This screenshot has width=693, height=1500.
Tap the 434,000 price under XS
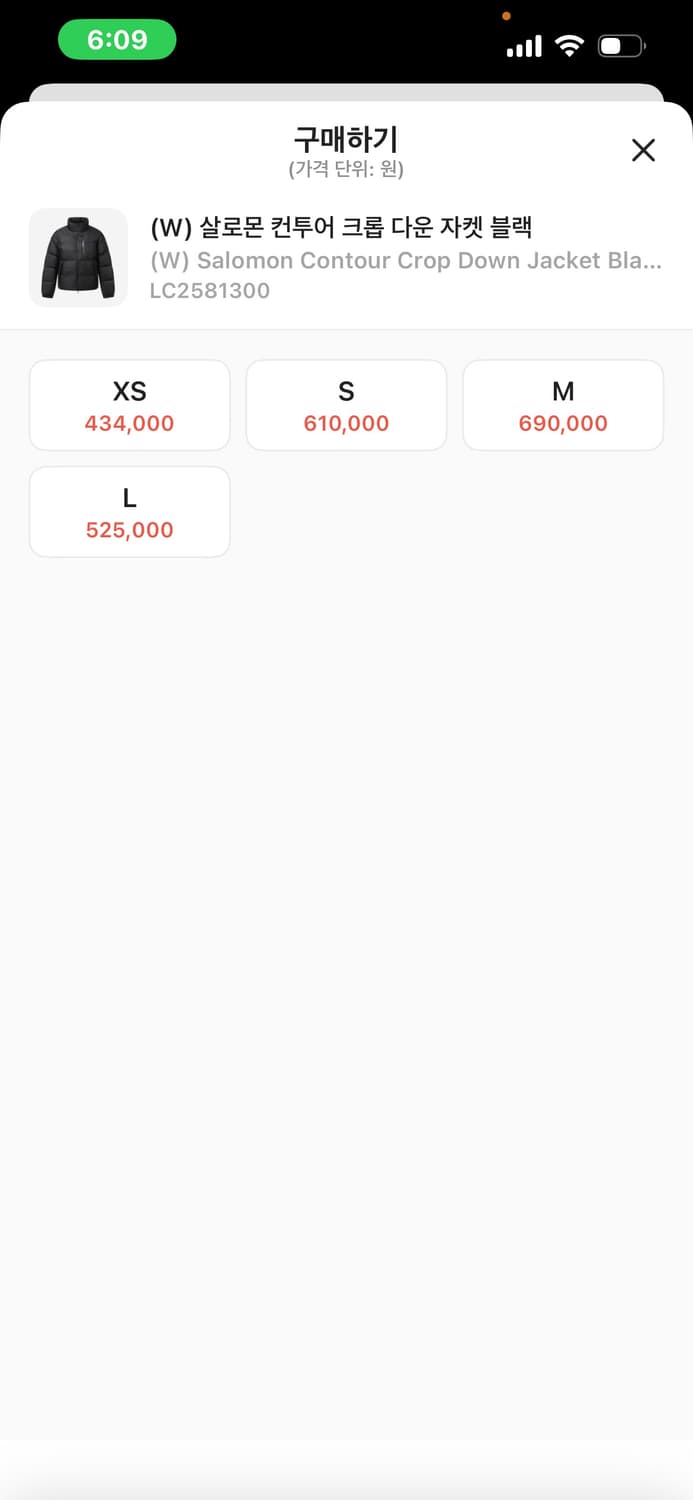[130, 423]
